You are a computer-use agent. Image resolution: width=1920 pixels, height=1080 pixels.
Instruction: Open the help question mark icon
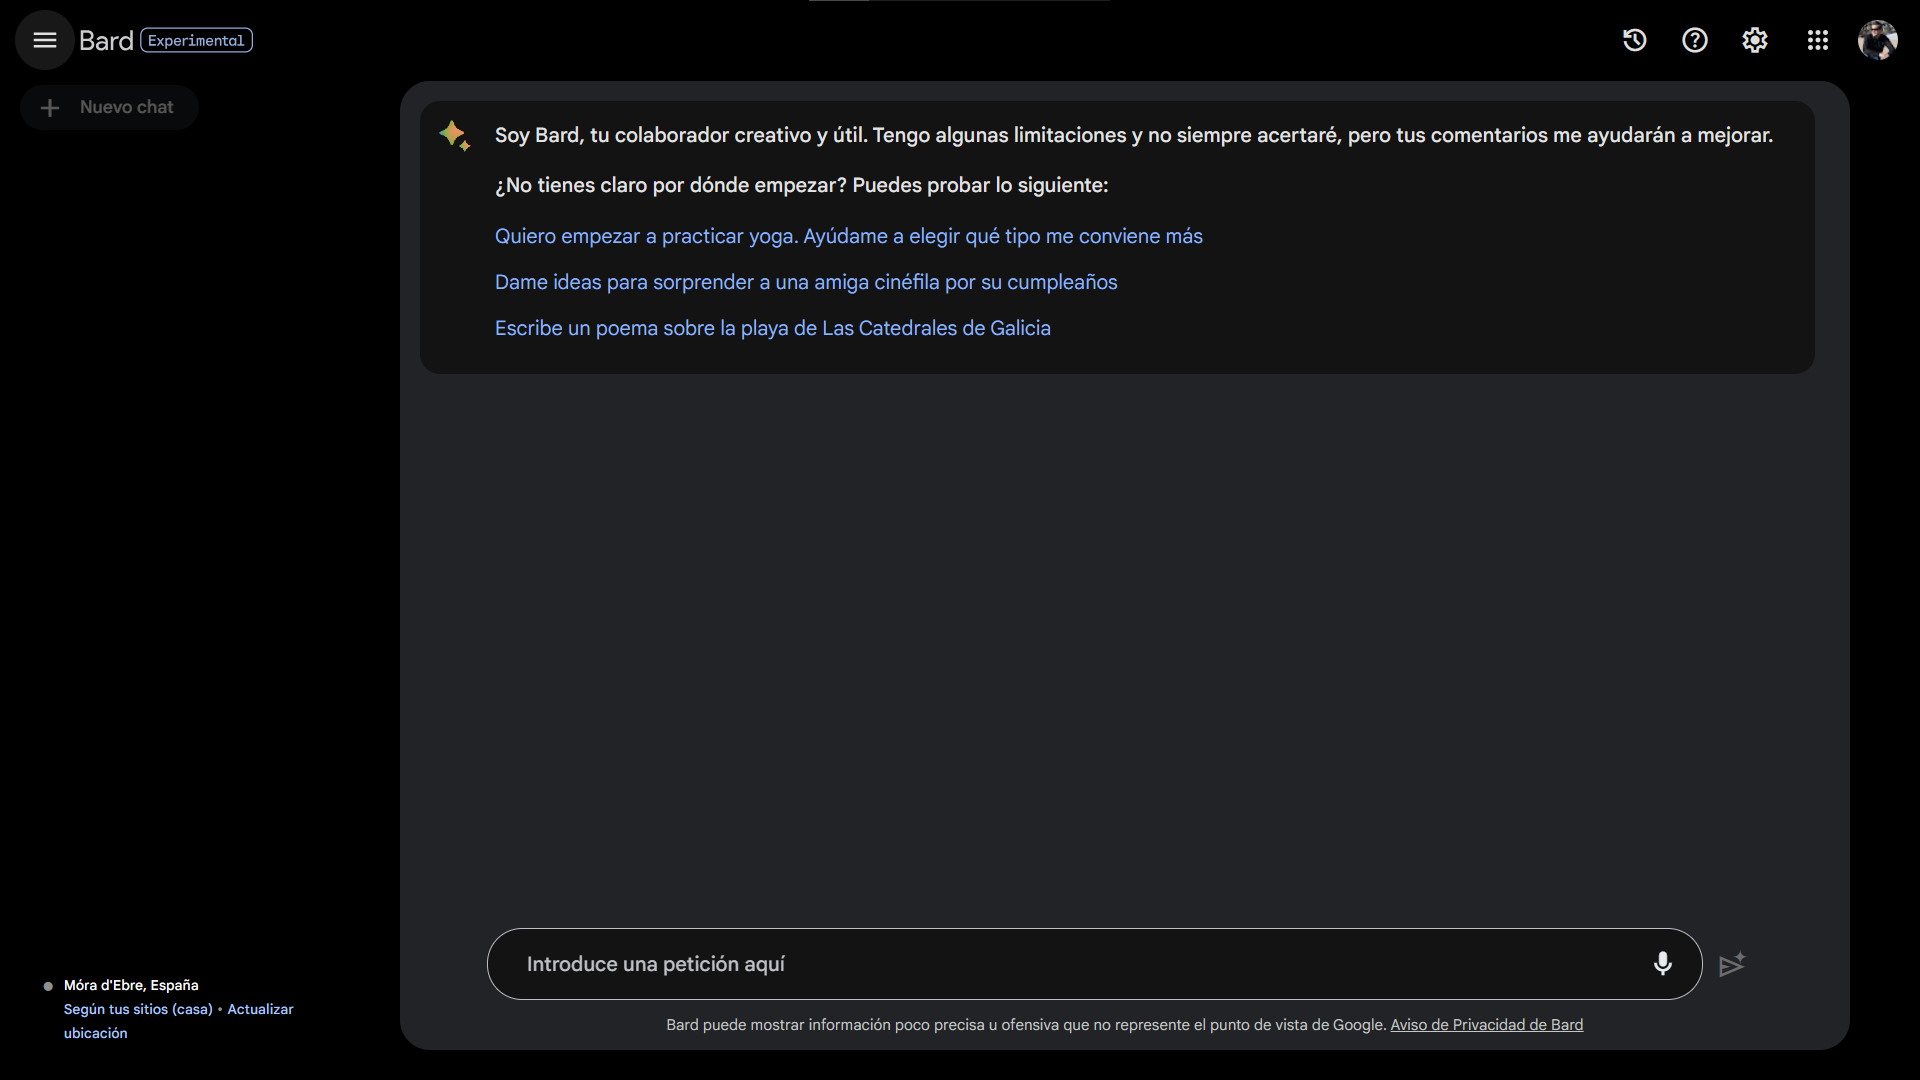pos(1694,40)
